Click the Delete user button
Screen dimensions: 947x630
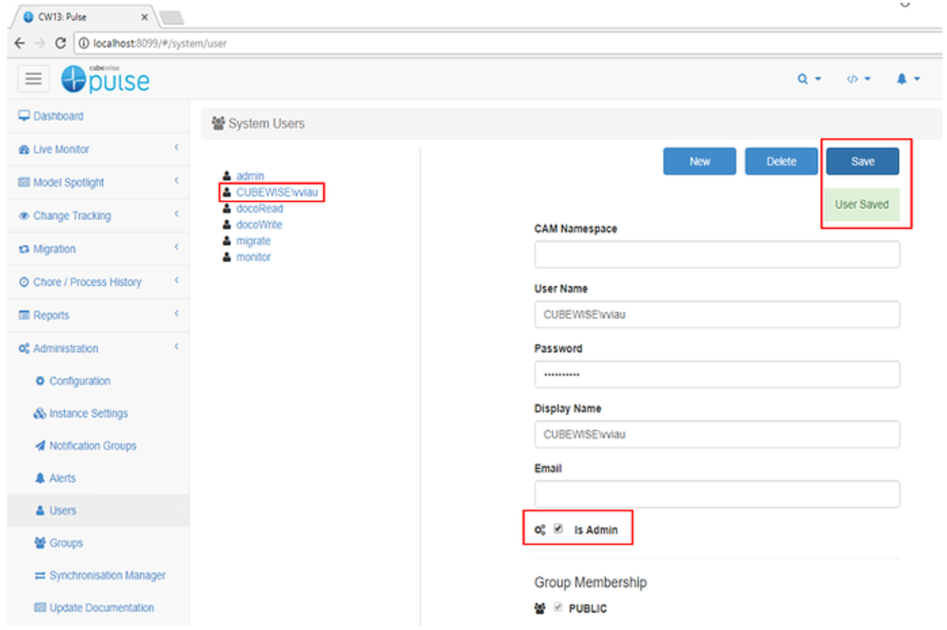(781, 162)
